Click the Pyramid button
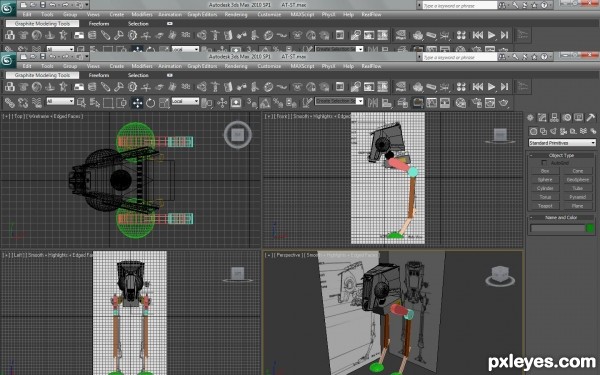 (577, 197)
